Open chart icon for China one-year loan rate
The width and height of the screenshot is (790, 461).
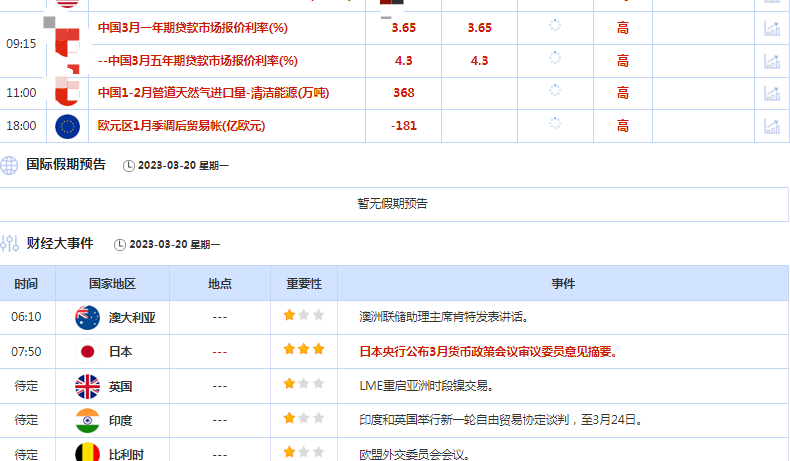click(x=772, y=28)
